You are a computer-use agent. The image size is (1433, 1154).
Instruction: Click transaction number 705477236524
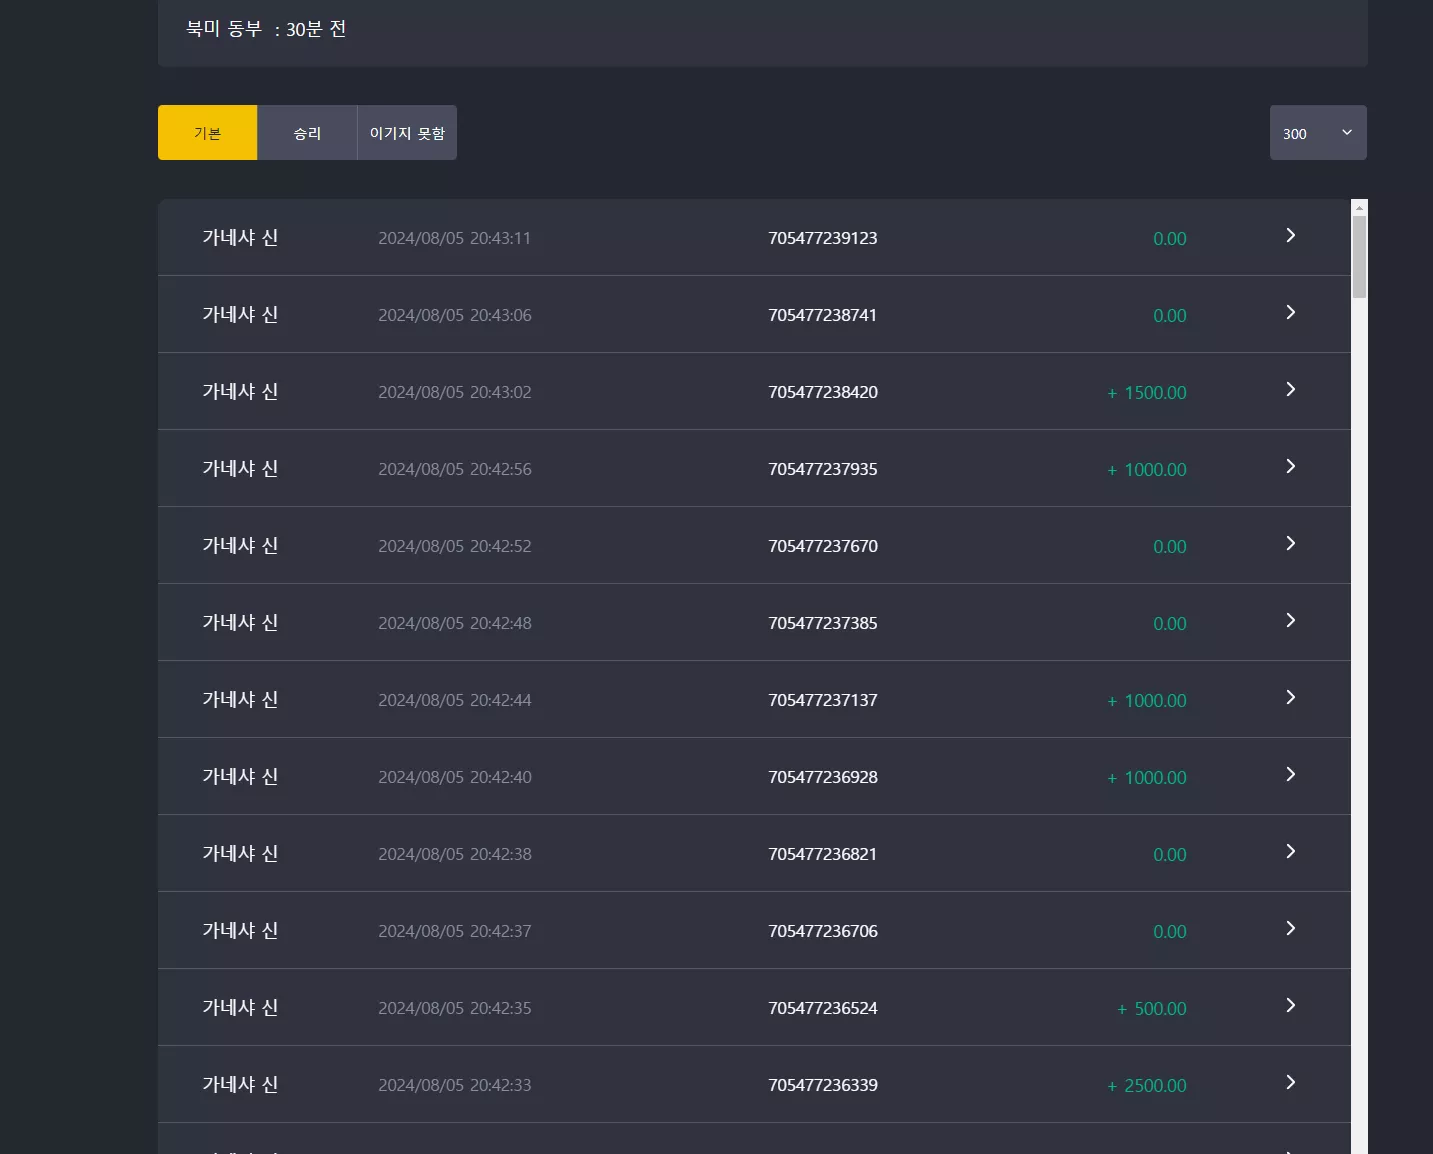823,1008
